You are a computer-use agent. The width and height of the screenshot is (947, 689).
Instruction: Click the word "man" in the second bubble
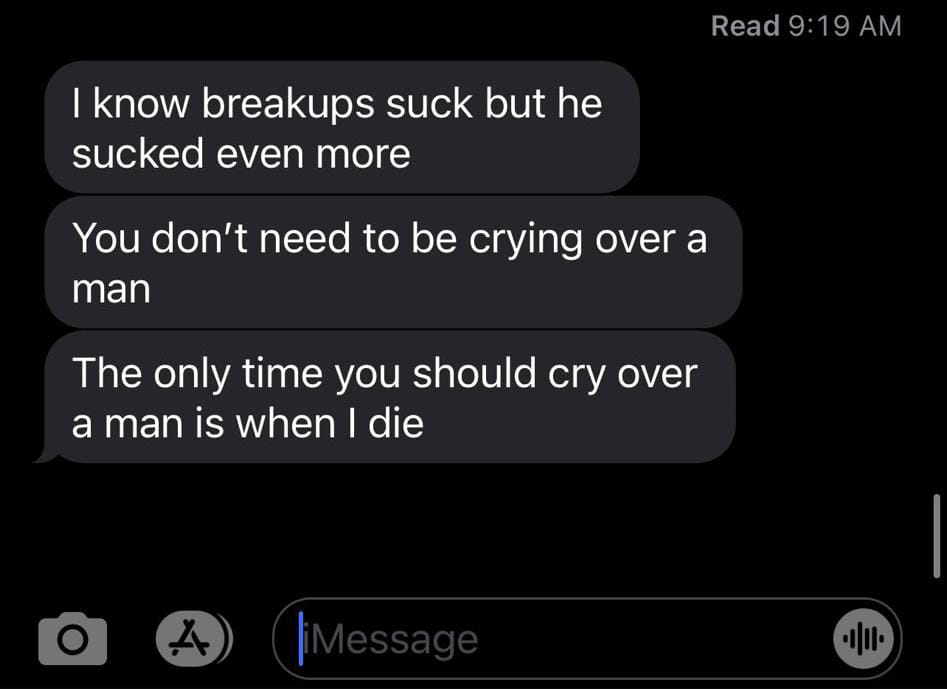(x=111, y=289)
